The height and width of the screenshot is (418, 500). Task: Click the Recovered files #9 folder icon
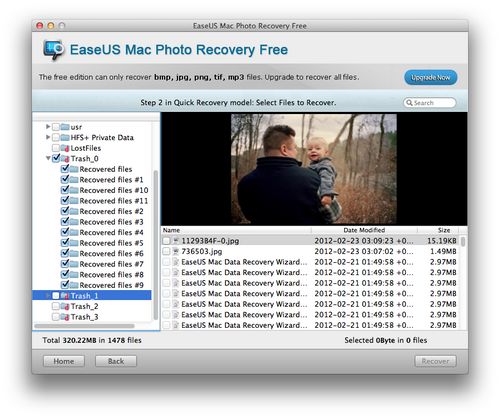pyautogui.click(x=74, y=285)
